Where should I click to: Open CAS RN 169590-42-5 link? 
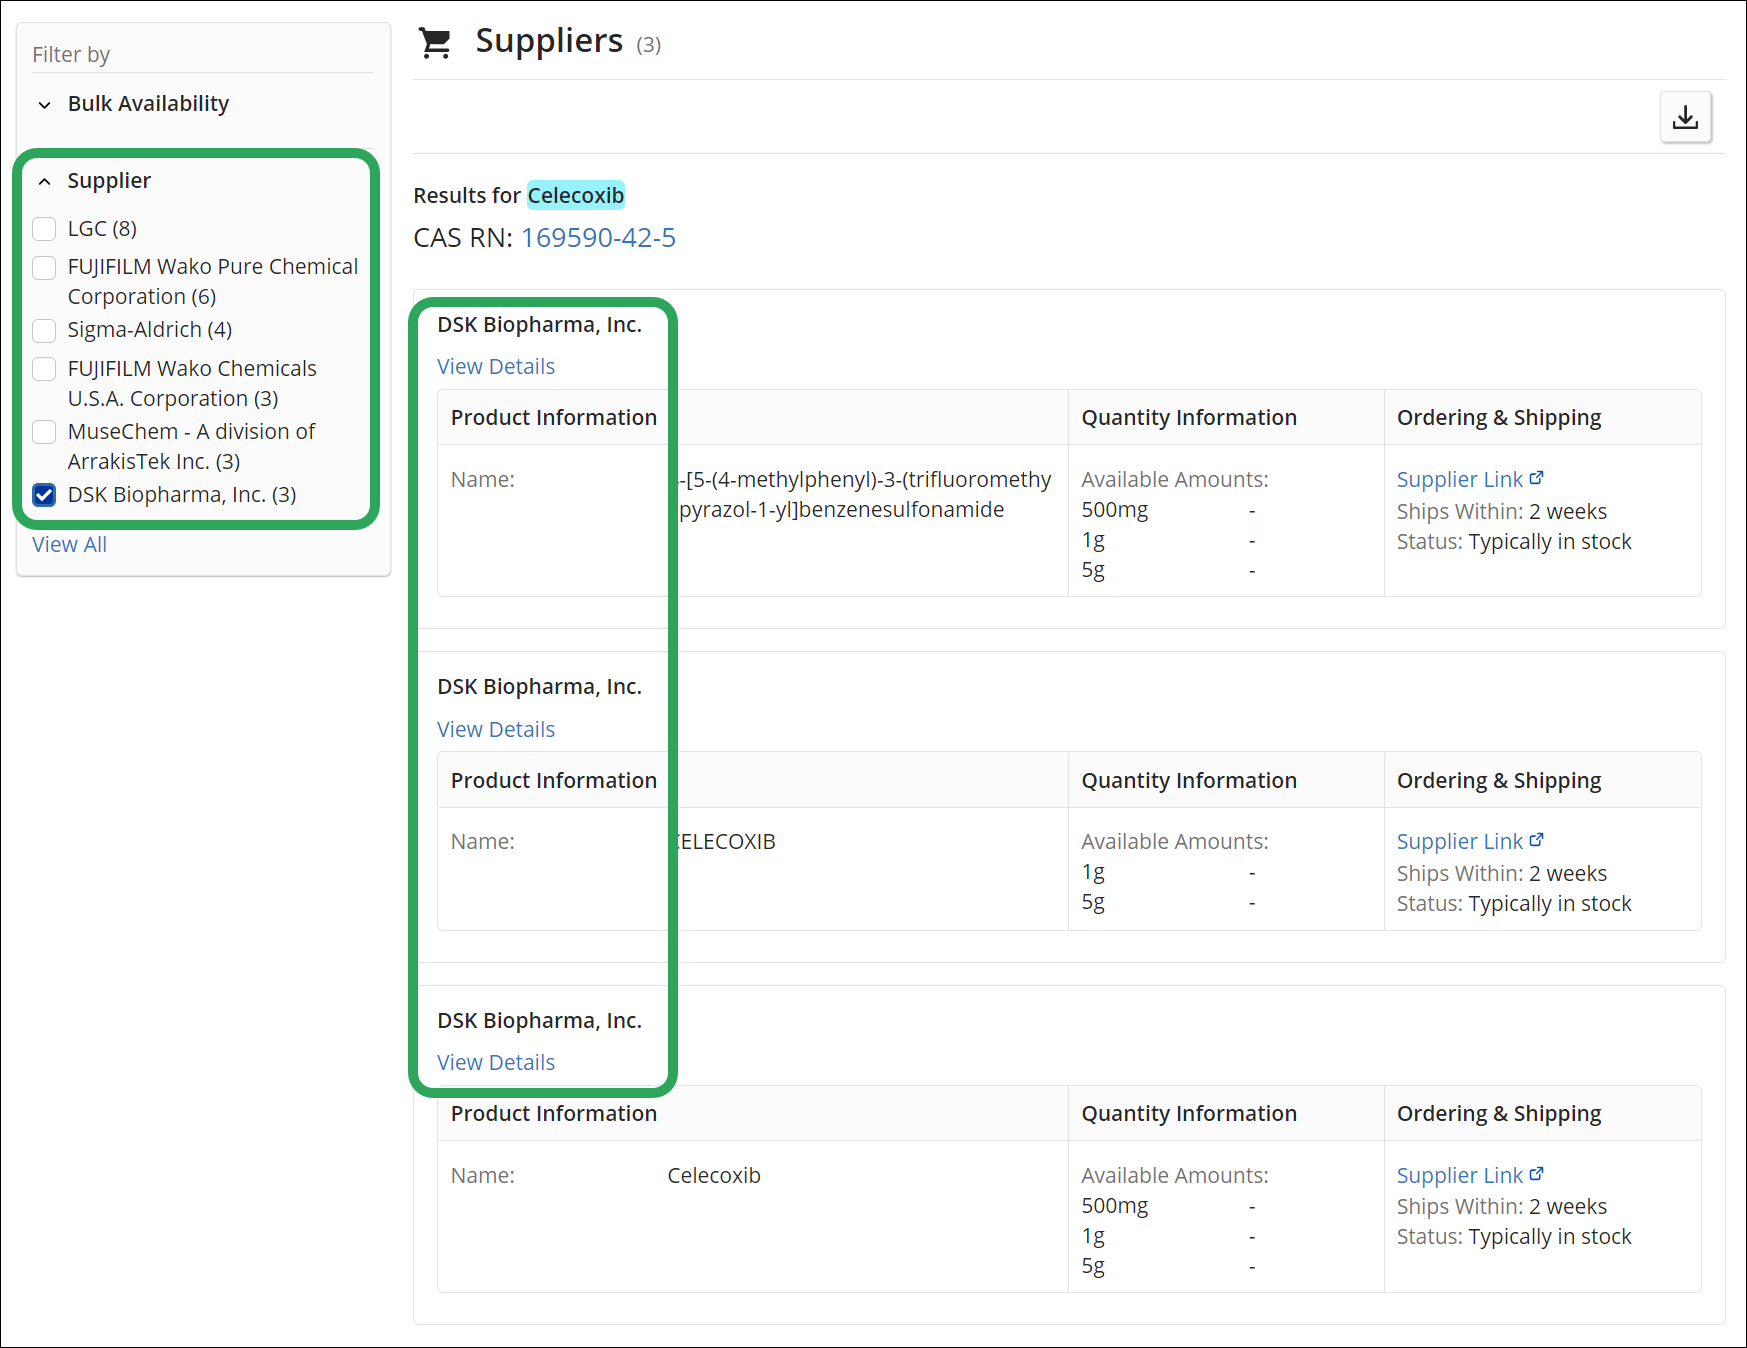(598, 237)
